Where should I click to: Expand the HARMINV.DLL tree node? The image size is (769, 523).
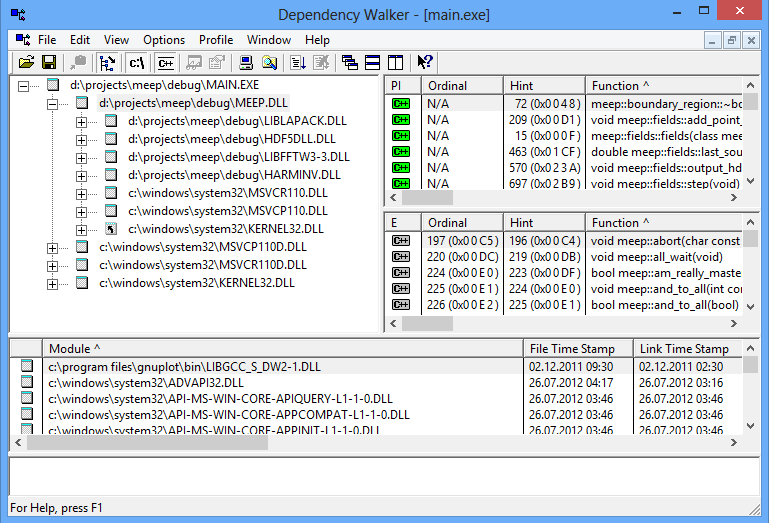click(x=82, y=175)
